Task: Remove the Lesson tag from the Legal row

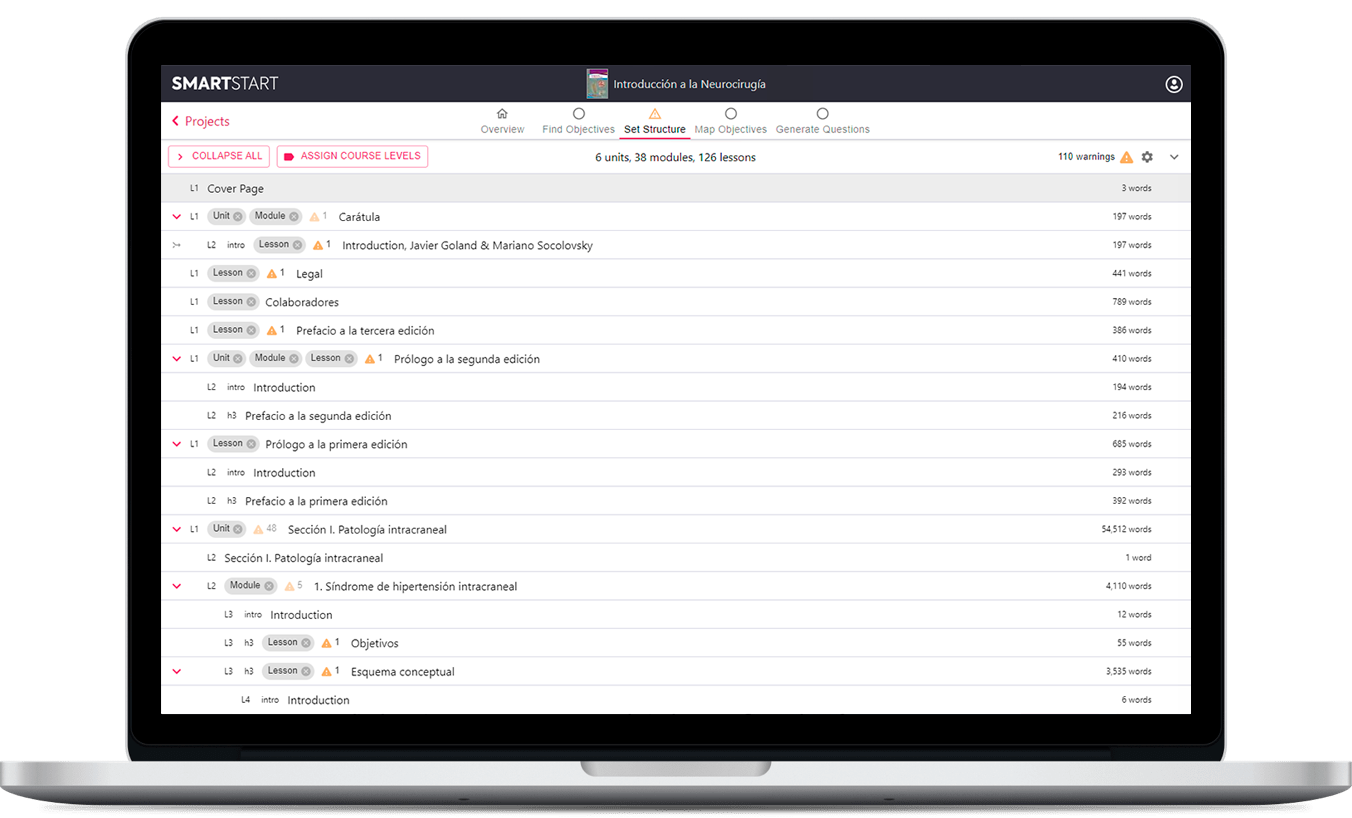Action: click(252, 273)
